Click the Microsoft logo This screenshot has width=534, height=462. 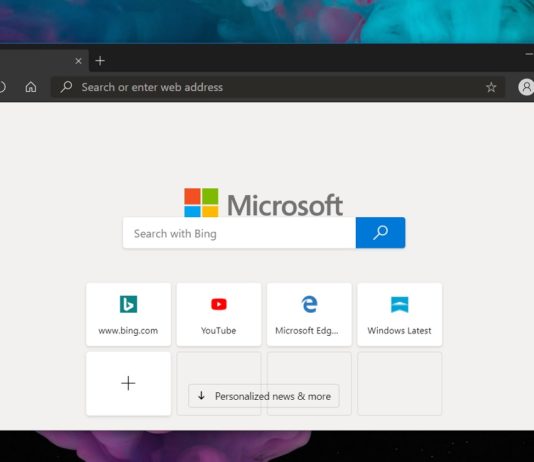point(263,204)
